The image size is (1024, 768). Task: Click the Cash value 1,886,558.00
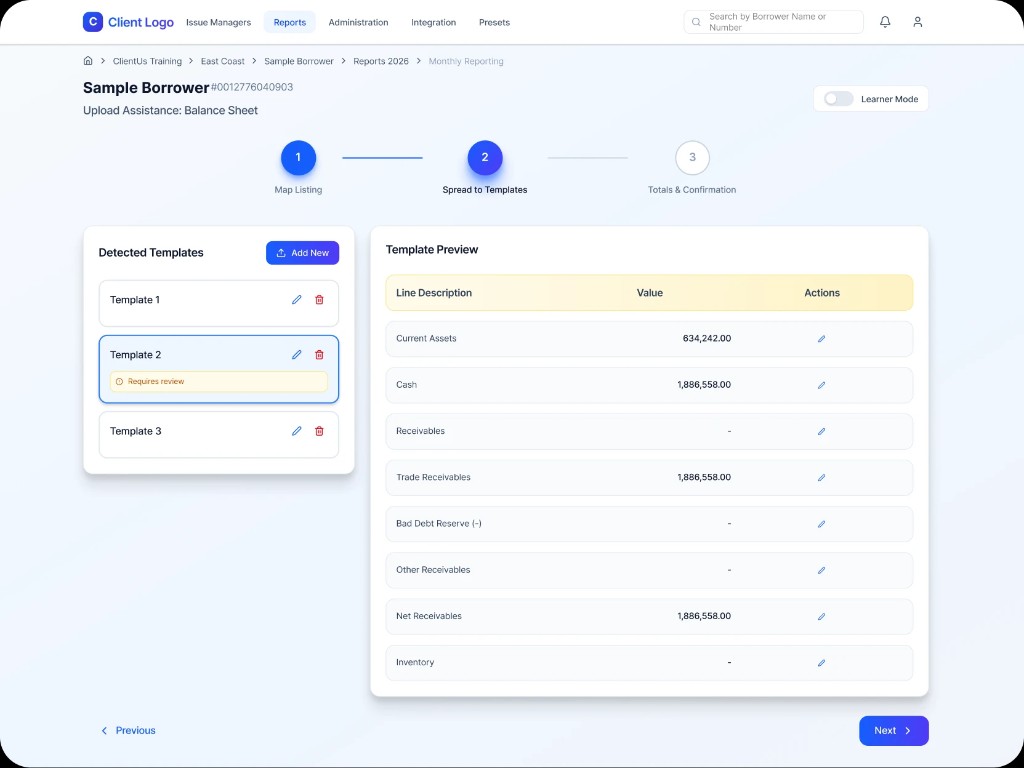[x=704, y=385]
